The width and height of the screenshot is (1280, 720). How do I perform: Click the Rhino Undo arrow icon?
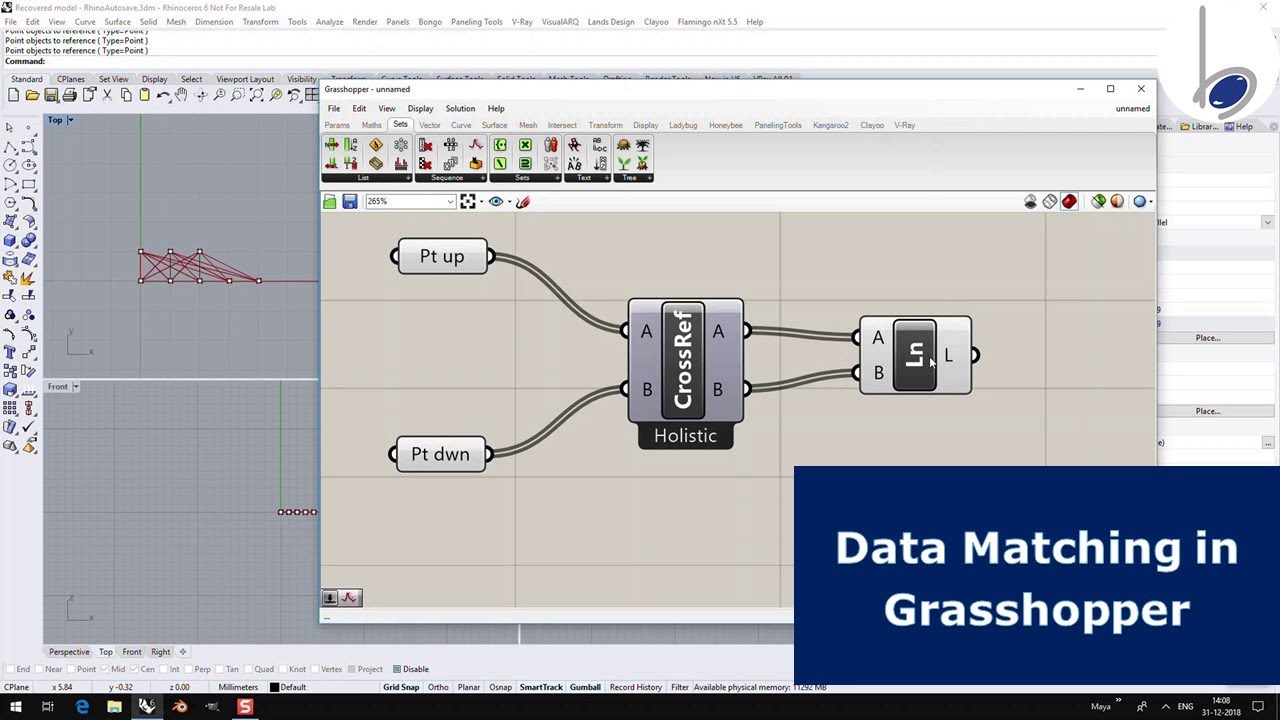pos(163,95)
